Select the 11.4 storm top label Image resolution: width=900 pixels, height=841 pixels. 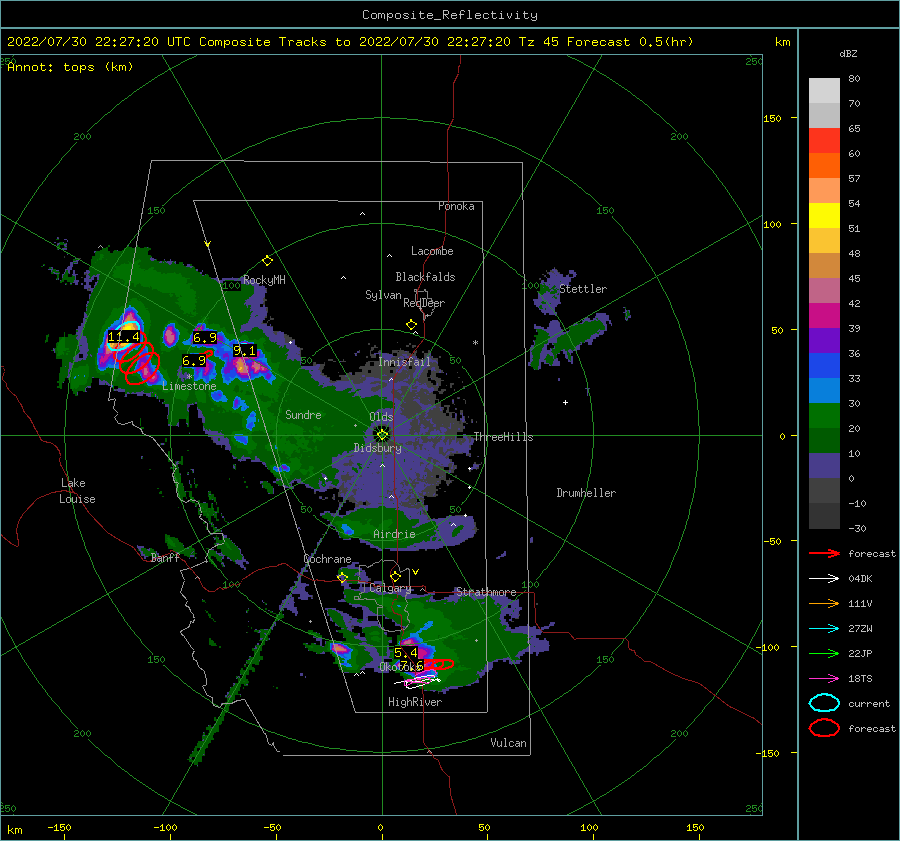[x=123, y=337]
